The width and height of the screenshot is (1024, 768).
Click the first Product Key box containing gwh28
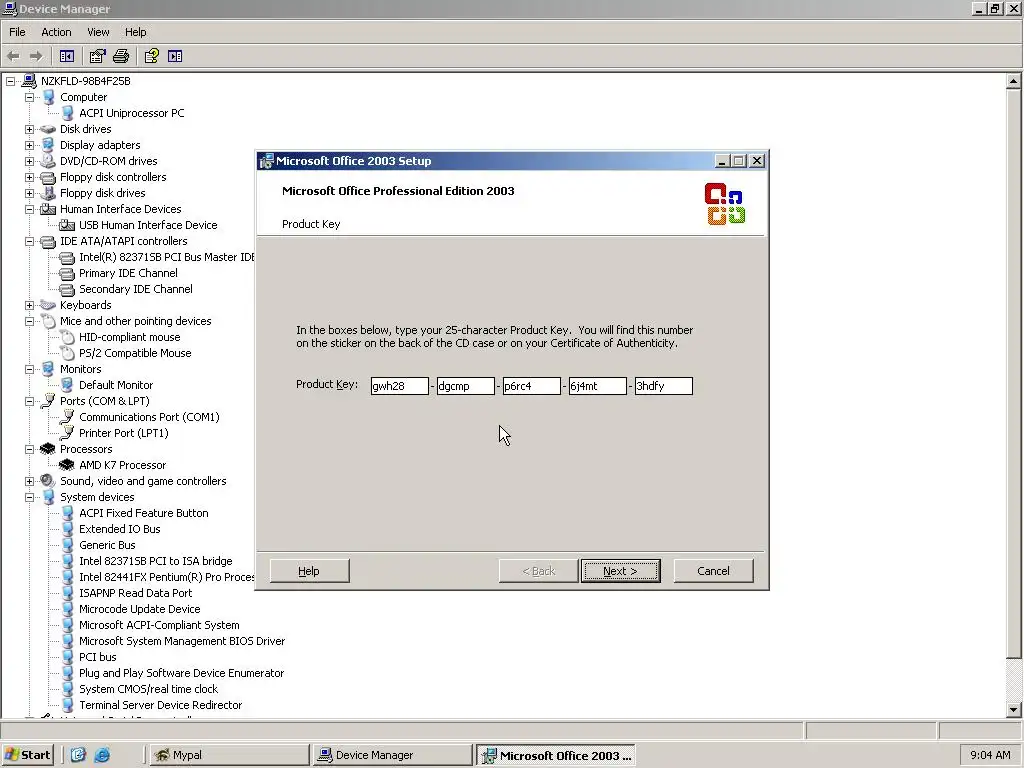click(x=400, y=386)
